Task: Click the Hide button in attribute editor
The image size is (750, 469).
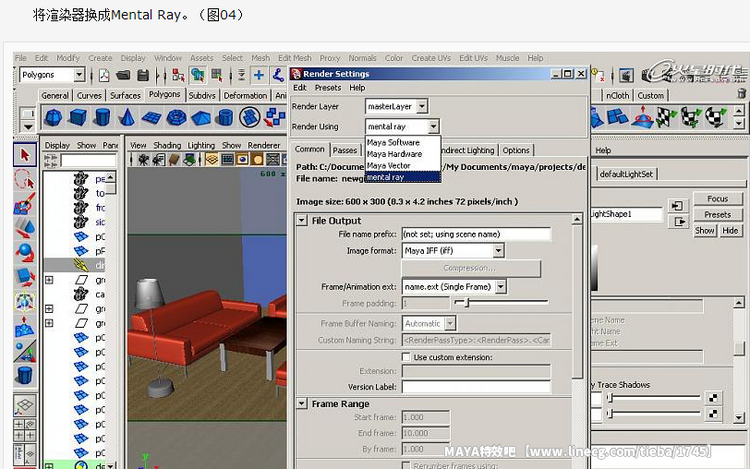Action: 730,230
